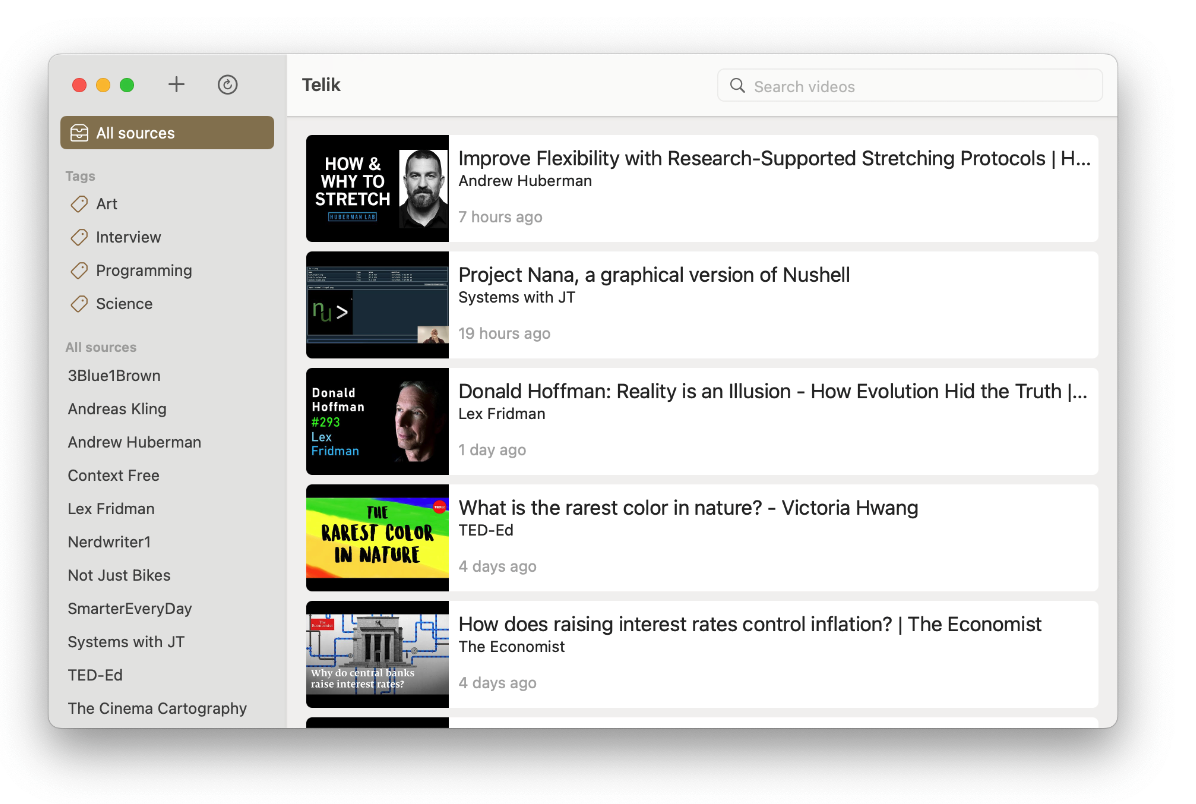Click the All sources tray icon
Viewport: 1196px width, 804px height.
pos(79,133)
